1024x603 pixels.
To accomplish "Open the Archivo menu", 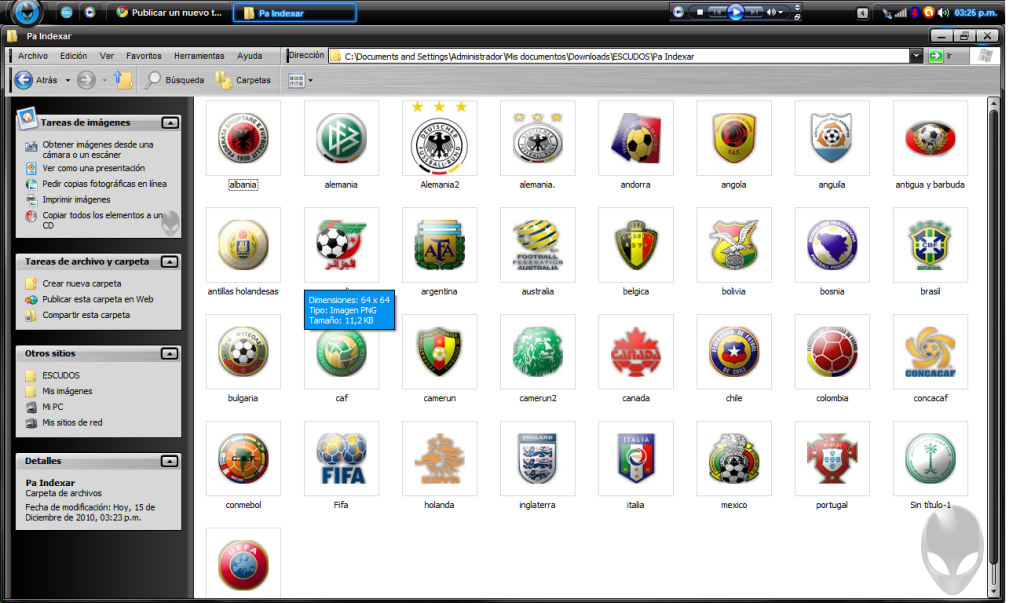I will click(x=33, y=56).
